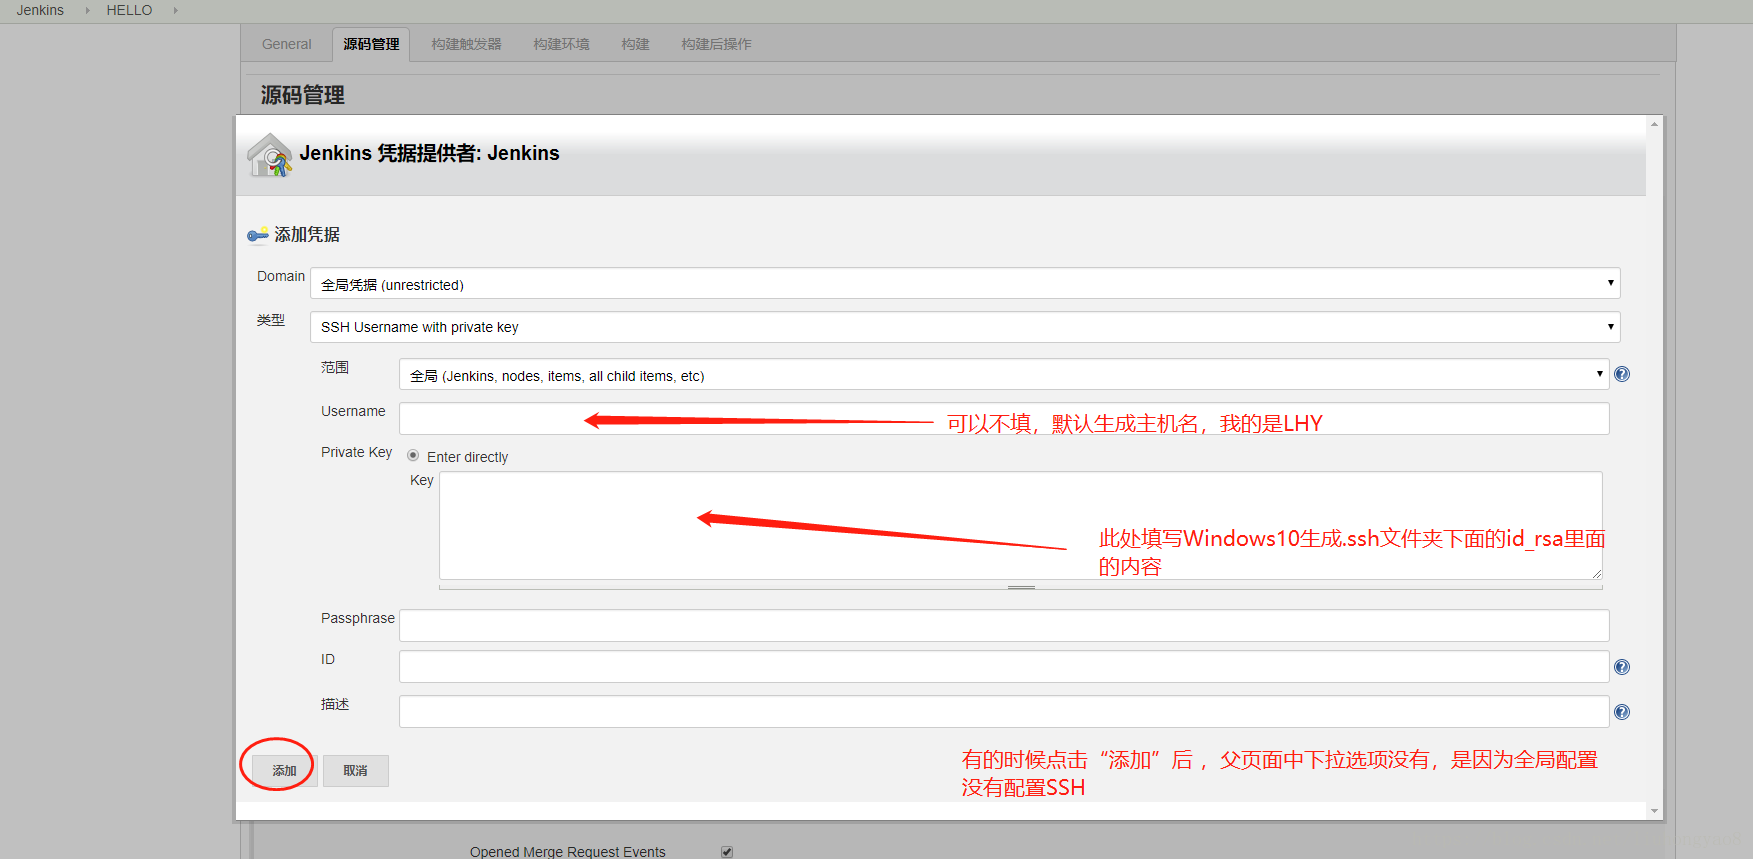The height and width of the screenshot is (859, 1753).
Task: Click the 添加凭据 heading text
Action: [x=307, y=234]
